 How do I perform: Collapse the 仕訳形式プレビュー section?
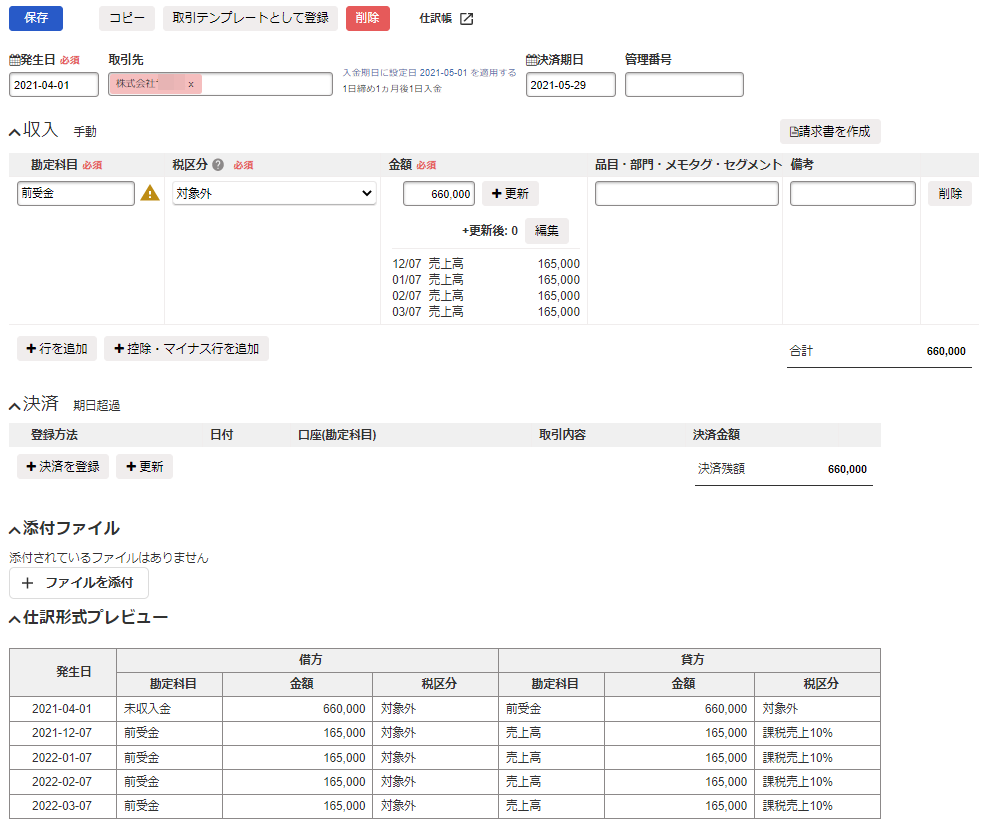click(15, 619)
